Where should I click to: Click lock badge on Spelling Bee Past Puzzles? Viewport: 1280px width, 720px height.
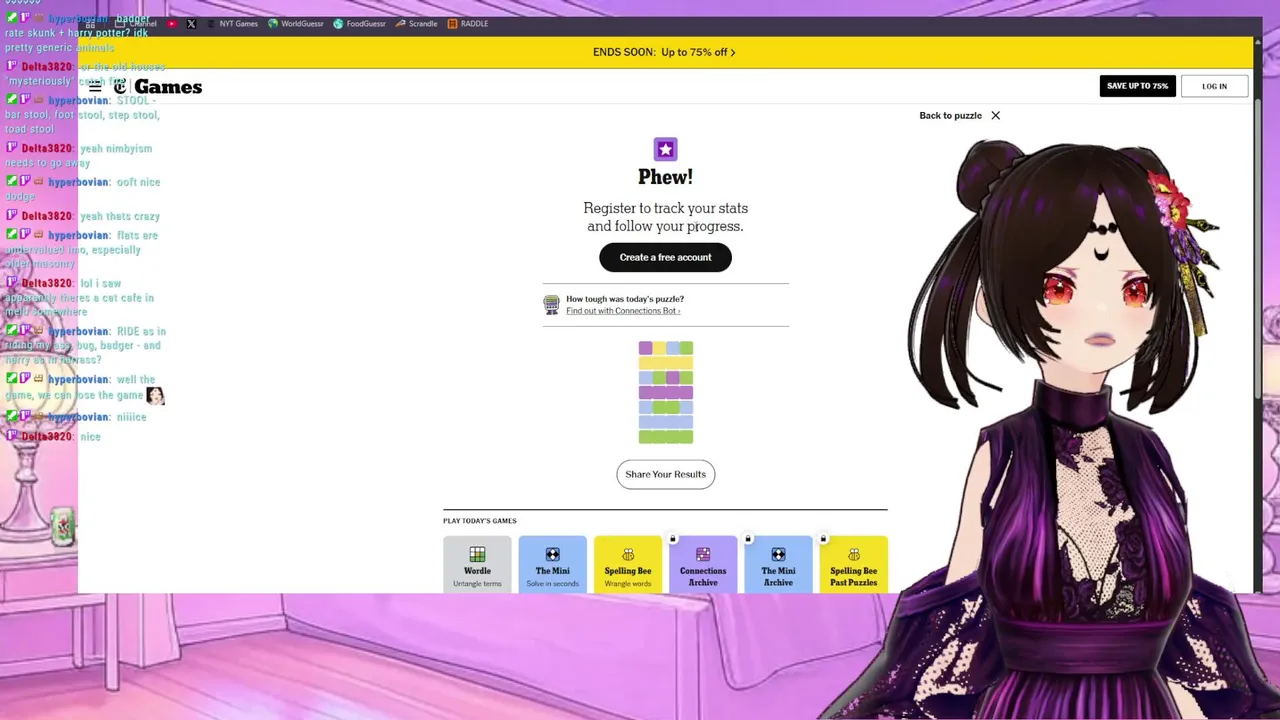823,539
